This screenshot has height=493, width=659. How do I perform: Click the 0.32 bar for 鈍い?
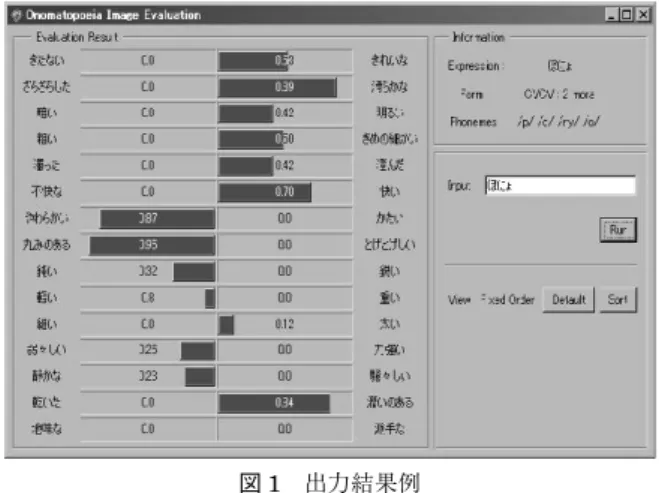[194, 272]
